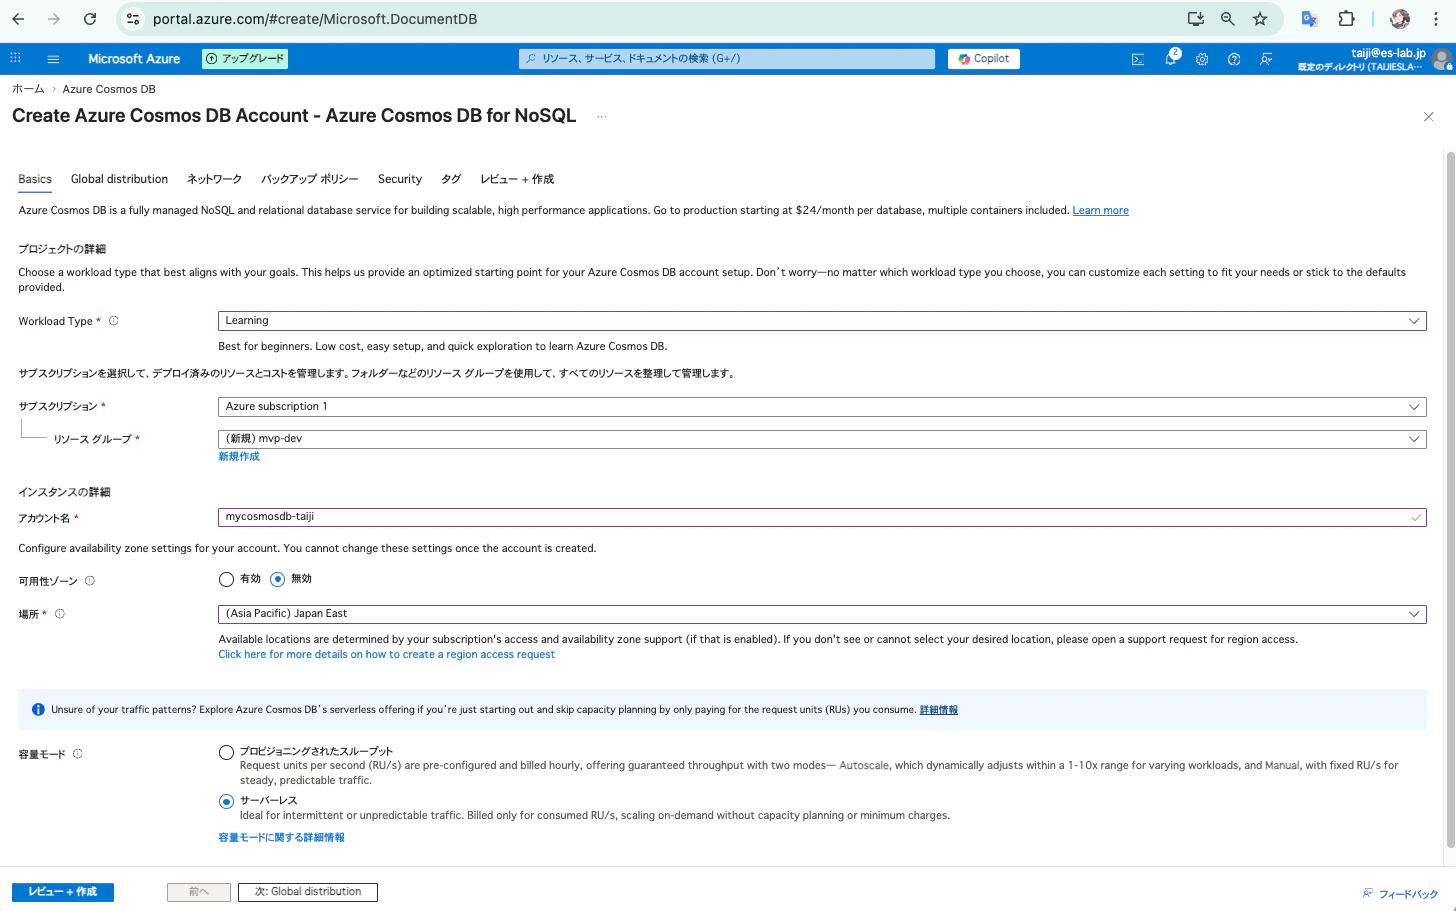Switch to the タグ tab
Image resolution: width=1456 pixels, height=911 pixels.
(451, 179)
